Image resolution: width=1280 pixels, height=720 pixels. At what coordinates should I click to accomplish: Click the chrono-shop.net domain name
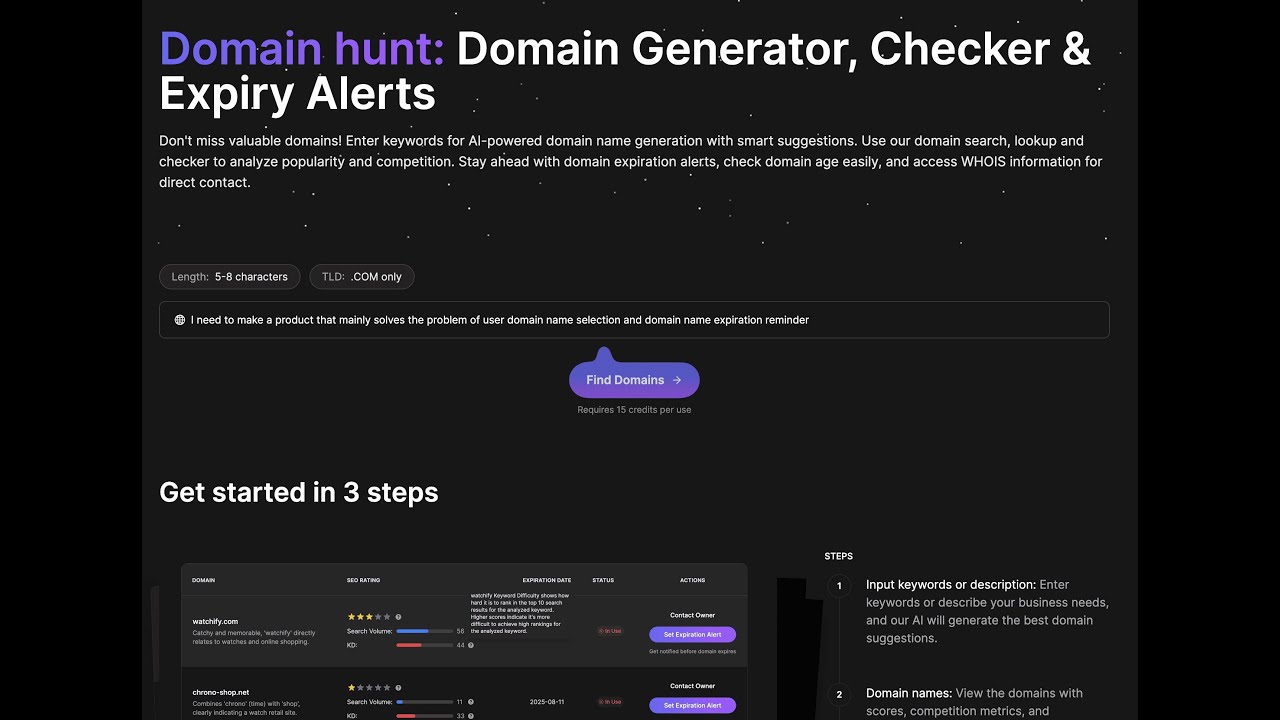(x=221, y=692)
